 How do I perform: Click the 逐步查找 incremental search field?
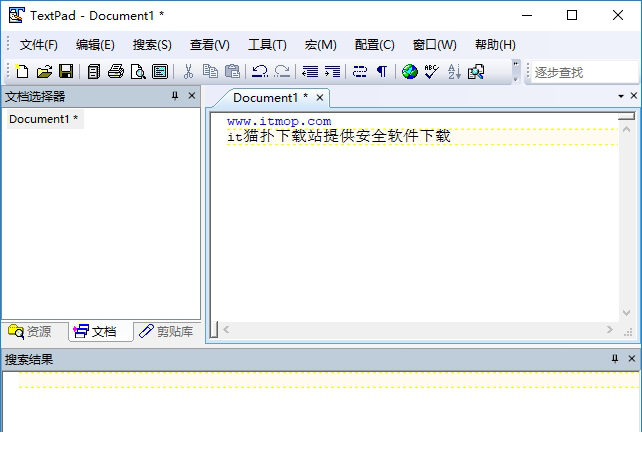pyautogui.click(x=585, y=72)
